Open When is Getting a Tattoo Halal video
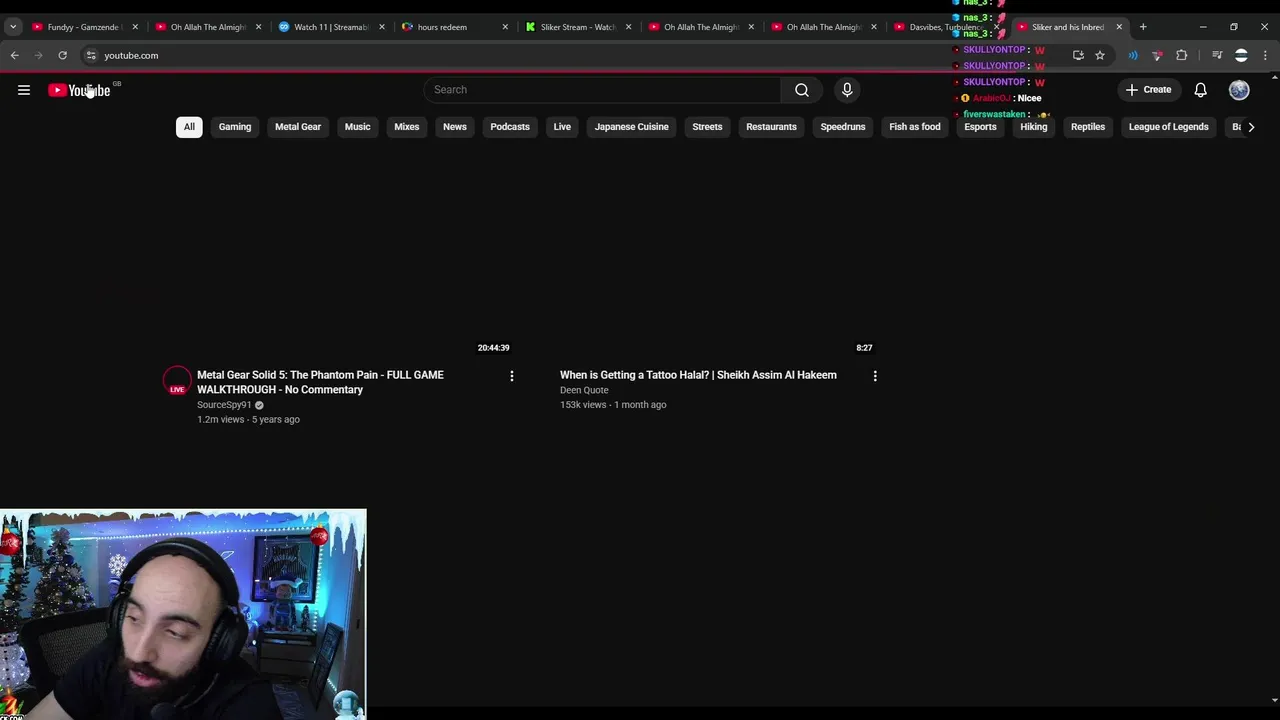The height and width of the screenshot is (720, 1280). point(698,375)
